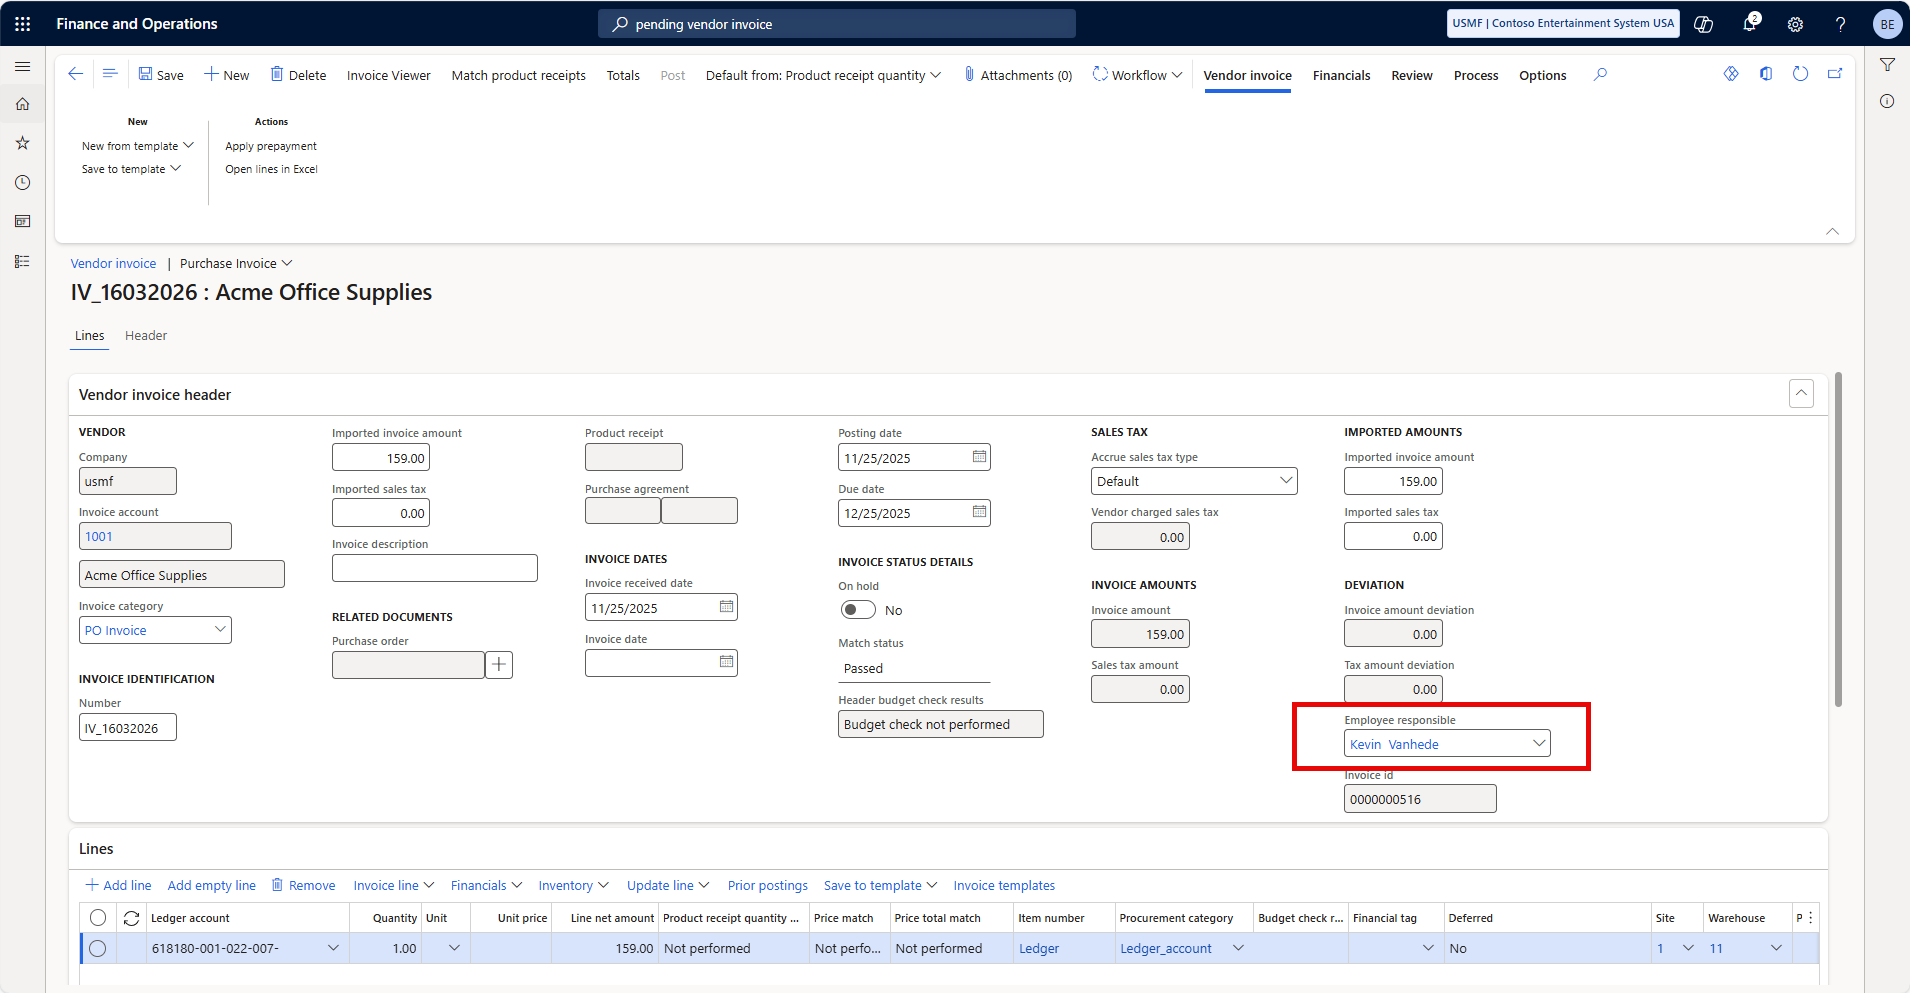This screenshot has width=1910, height=993.
Task: Switch to the Financials ribbon tab
Action: tap(1341, 75)
